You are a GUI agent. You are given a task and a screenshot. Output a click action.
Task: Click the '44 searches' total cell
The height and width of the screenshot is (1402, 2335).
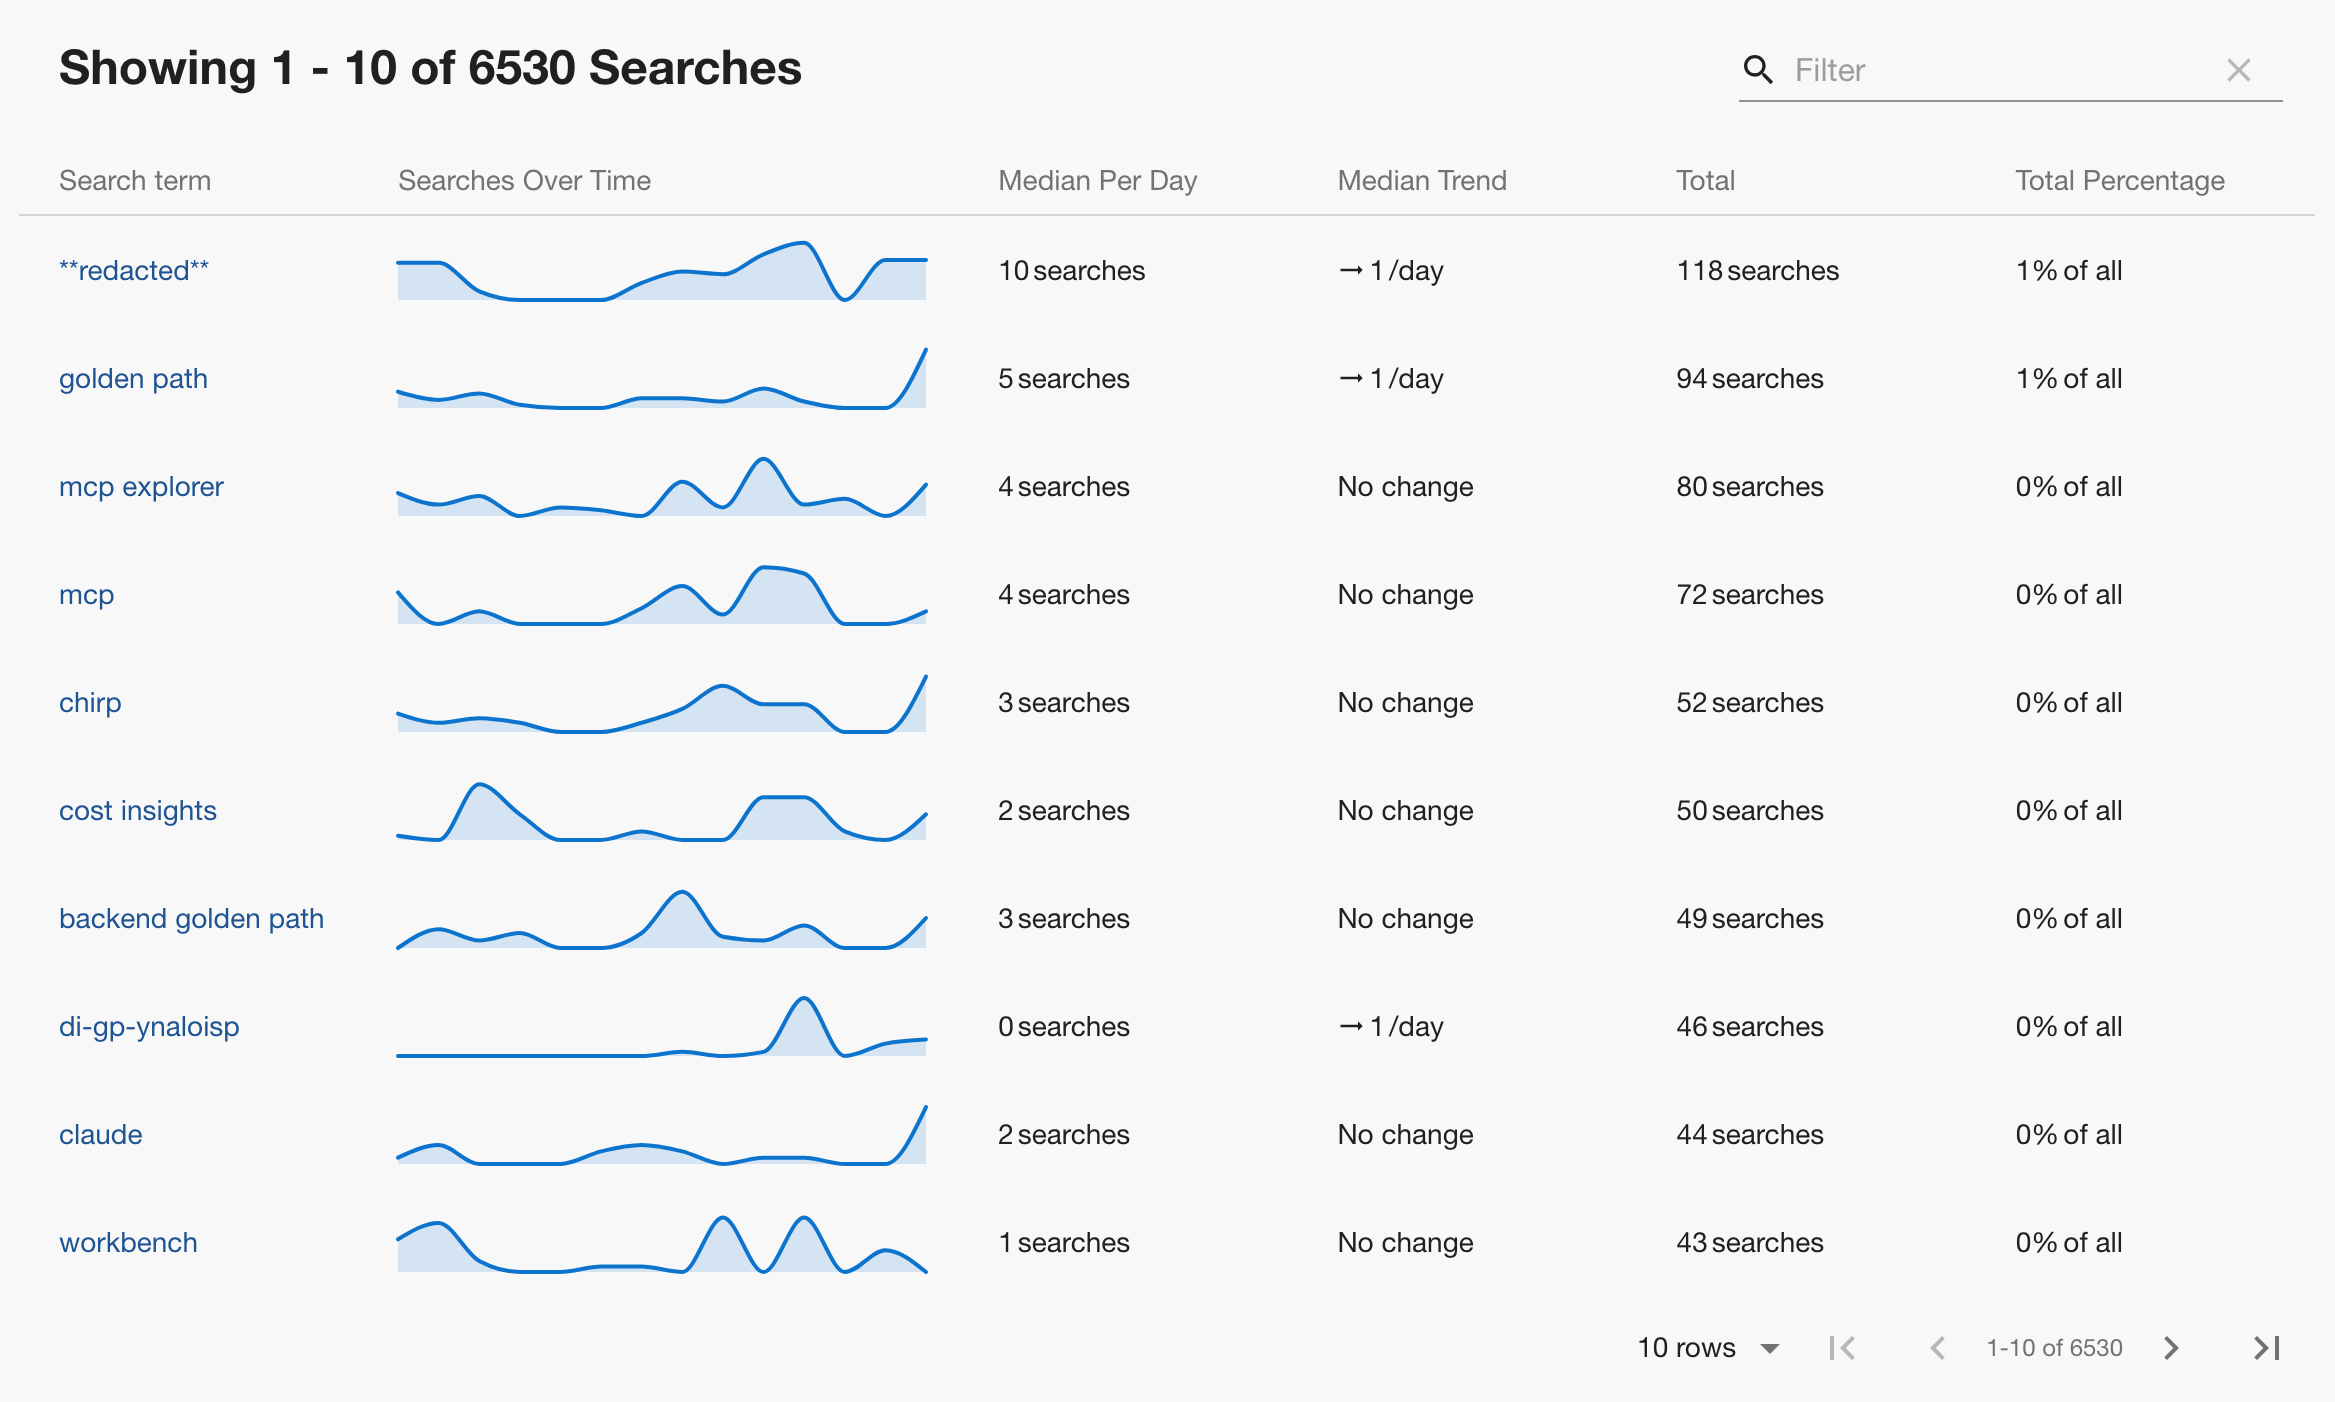click(x=1749, y=1134)
